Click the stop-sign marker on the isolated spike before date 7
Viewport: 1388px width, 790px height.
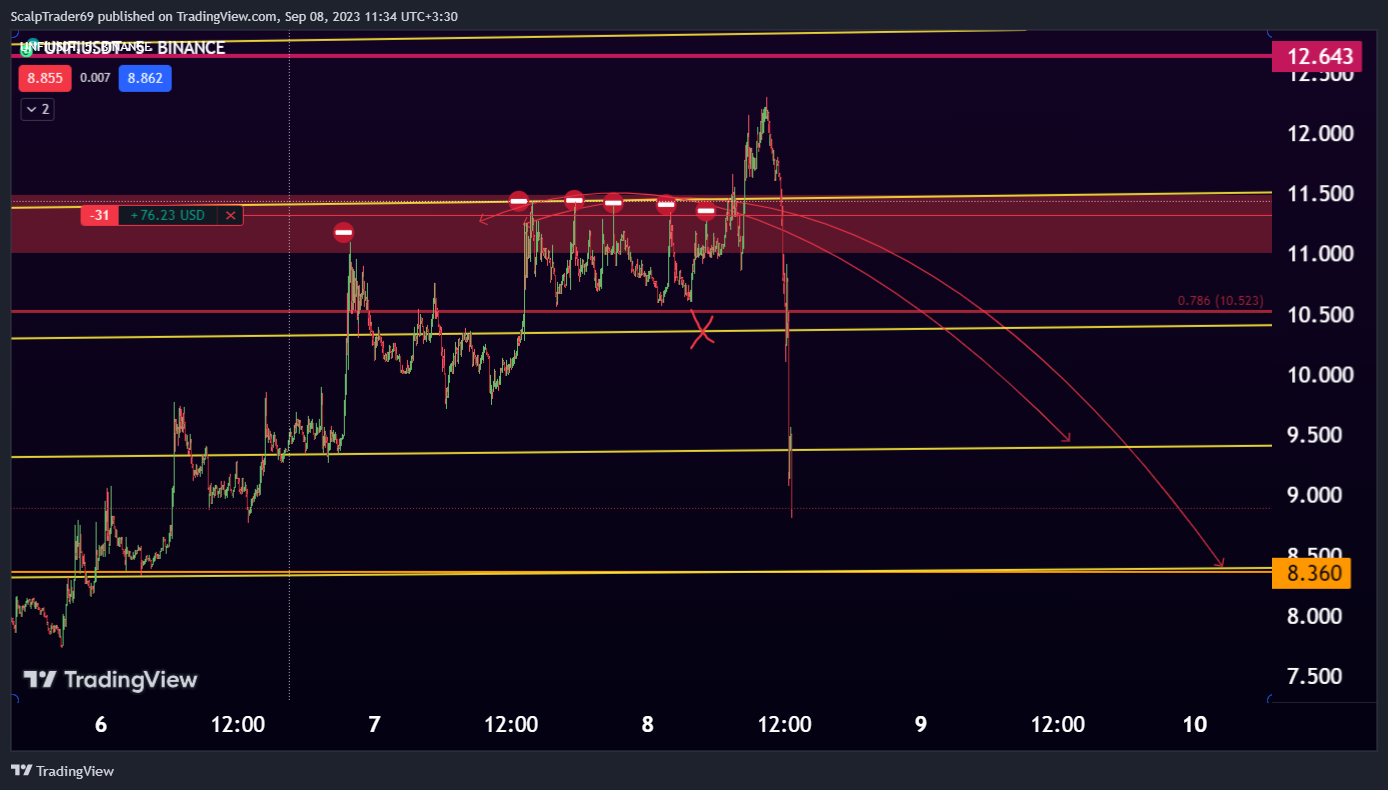tap(343, 233)
